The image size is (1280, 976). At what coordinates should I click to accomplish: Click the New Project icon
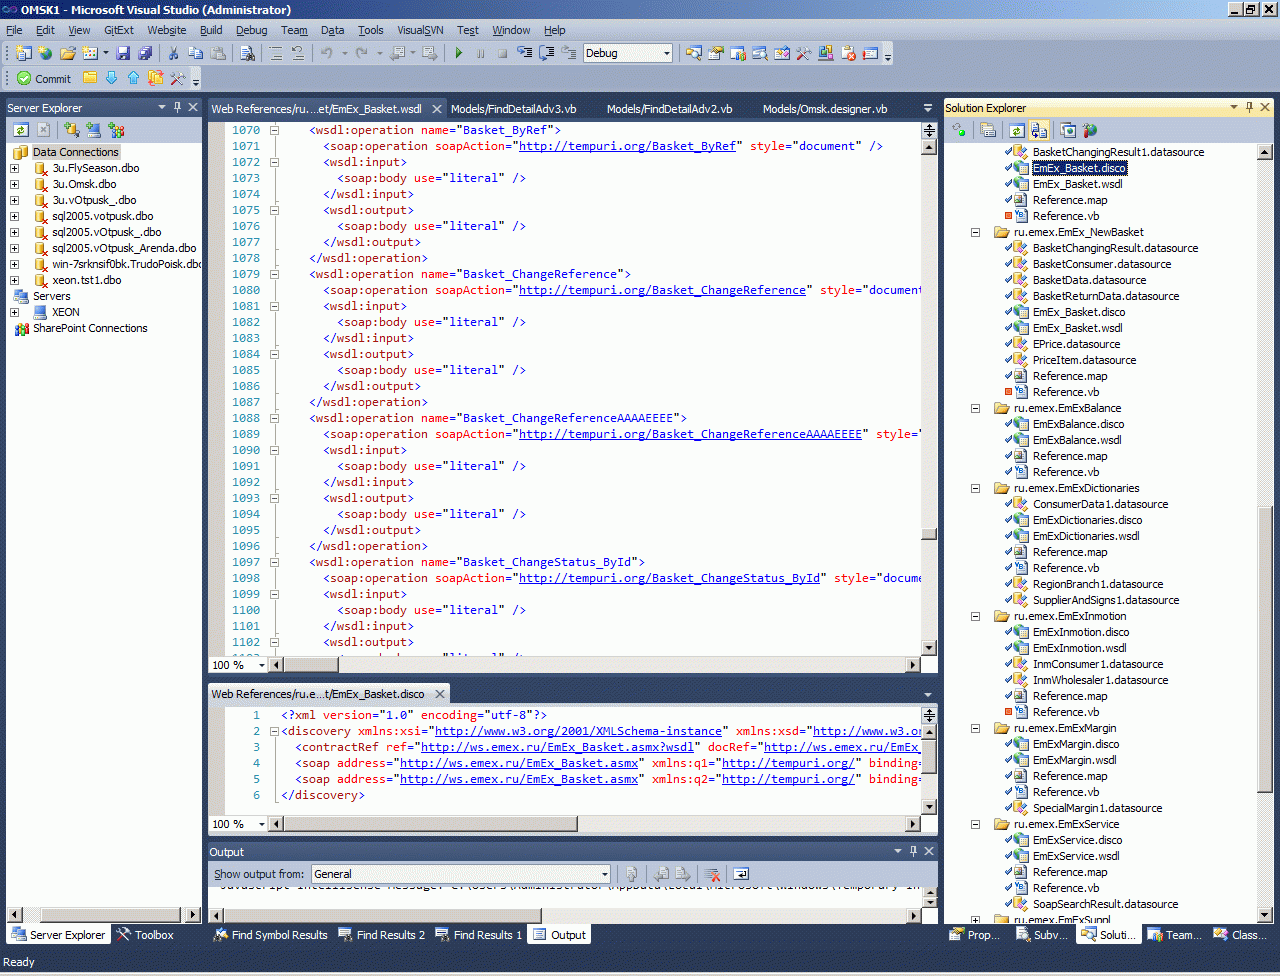[23, 53]
